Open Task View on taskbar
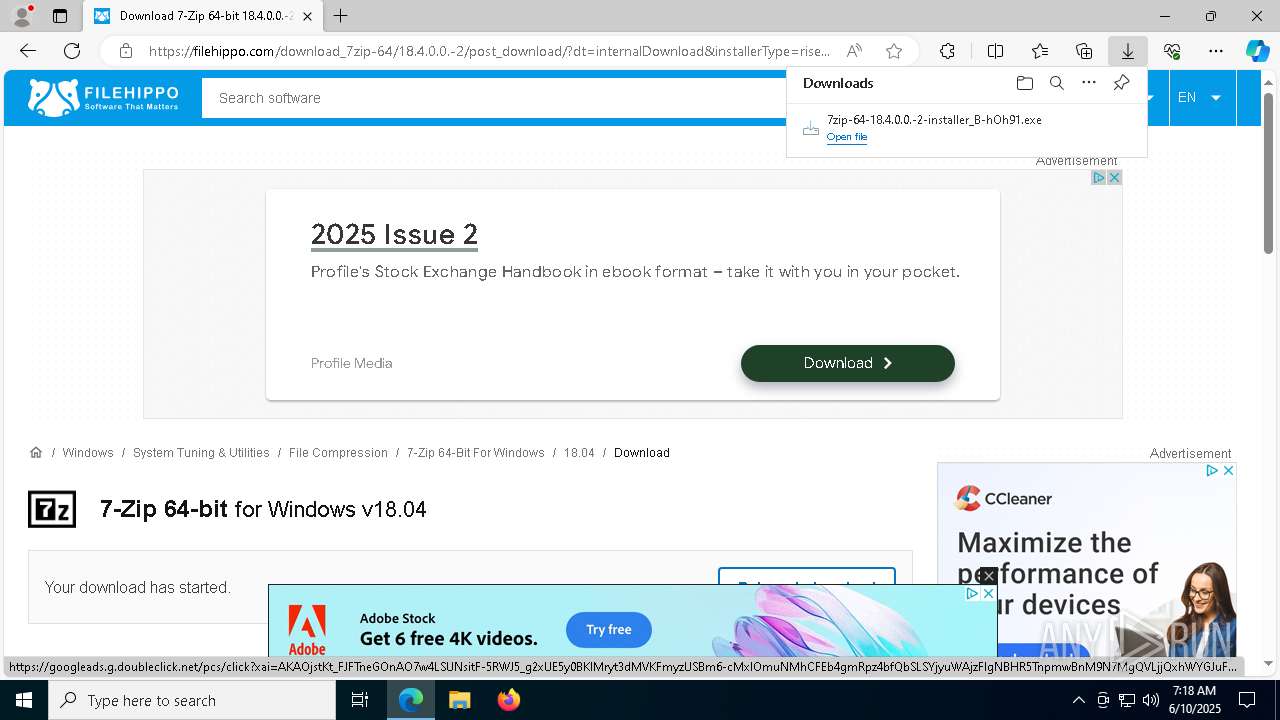This screenshot has height=720, width=1280. point(360,700)
